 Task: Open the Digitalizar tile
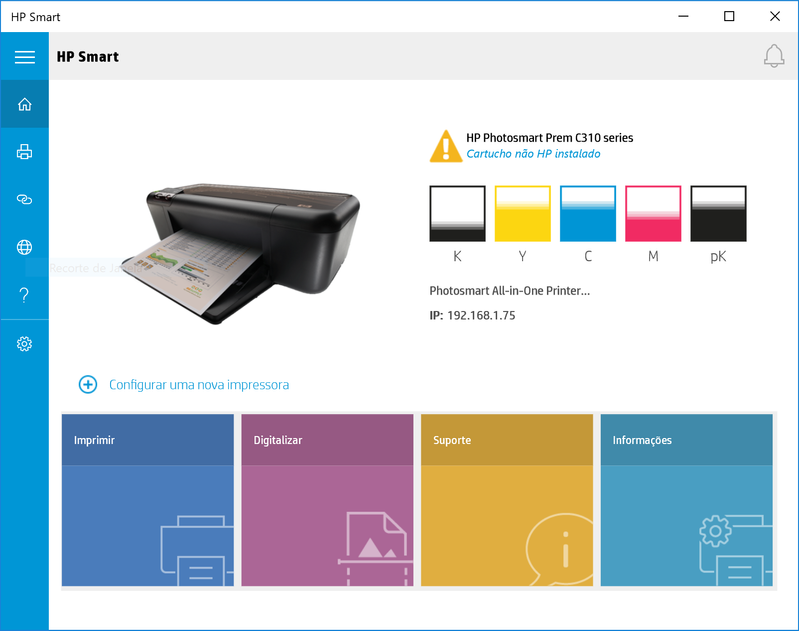pos(327,500)
